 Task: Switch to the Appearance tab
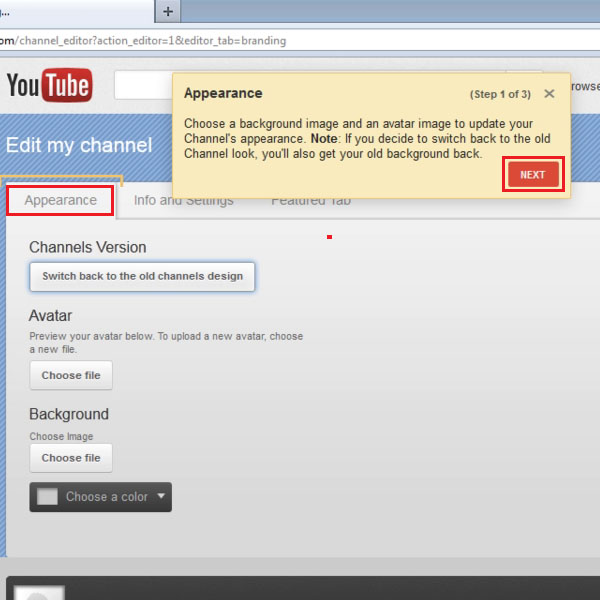point(60,200)
